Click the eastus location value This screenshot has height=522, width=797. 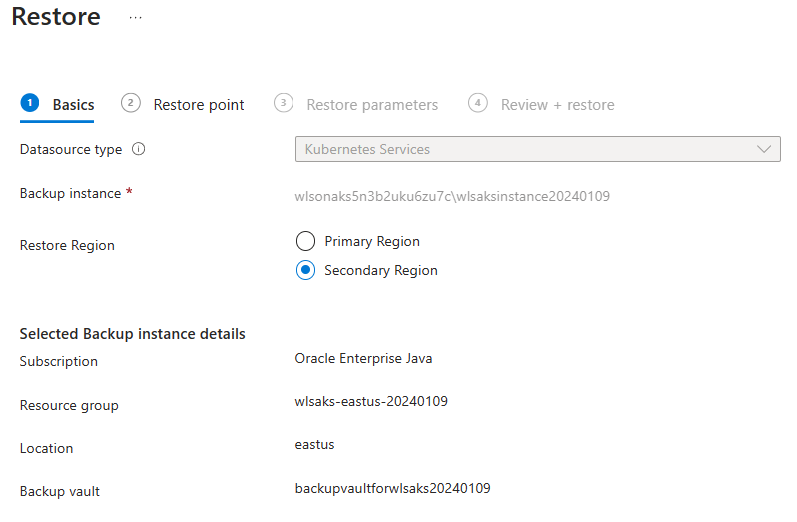pyautogui.click(x=314, y=444)
